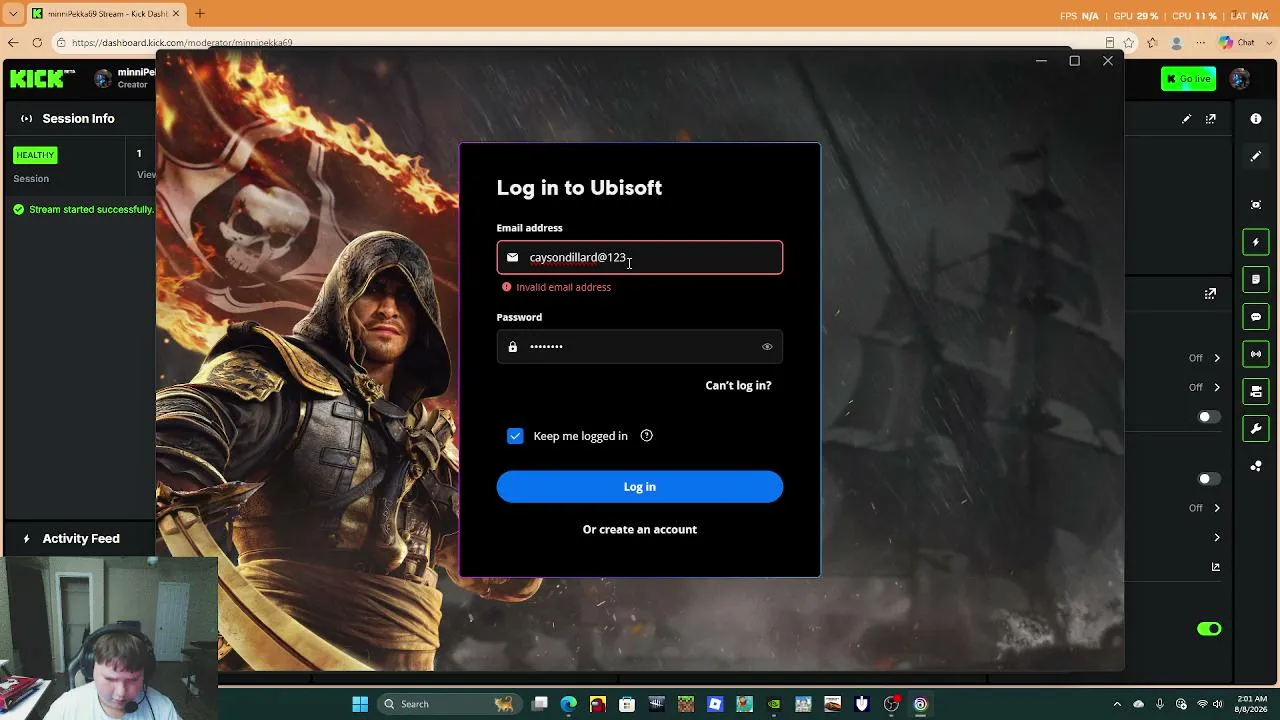Go back in the browser
Image resolution: width=1280 pixels, height=720 pixels.
pyautogui.click(x=13, y=43)
